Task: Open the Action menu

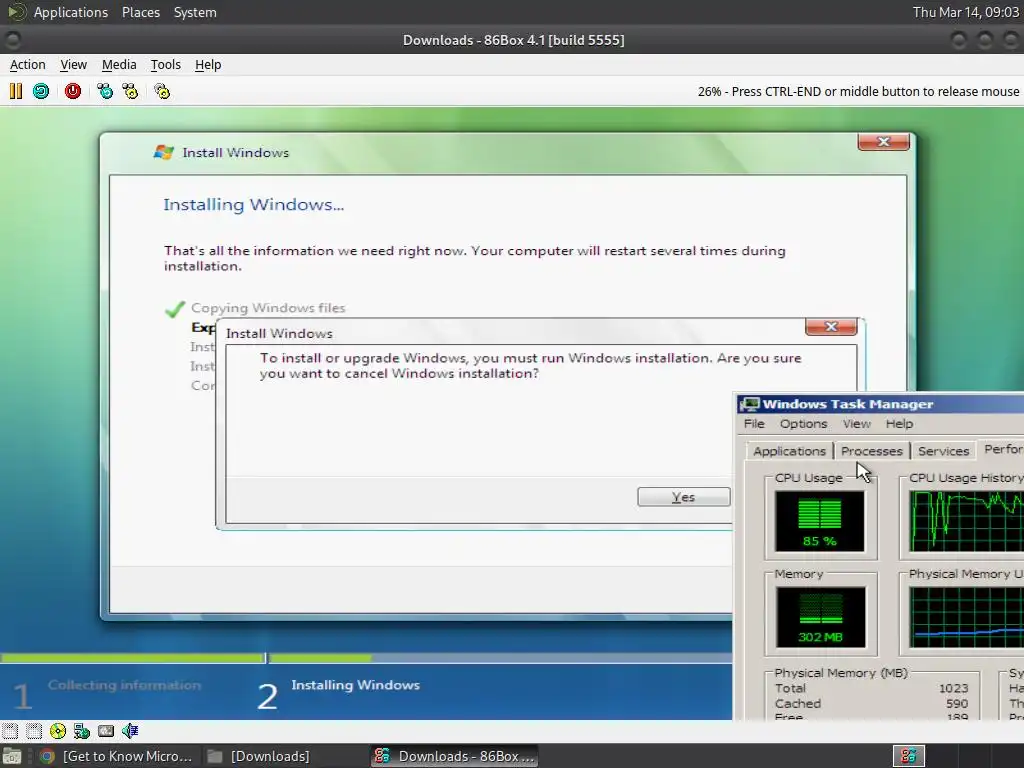Action: pyautogui.click(x=27, y=65)
